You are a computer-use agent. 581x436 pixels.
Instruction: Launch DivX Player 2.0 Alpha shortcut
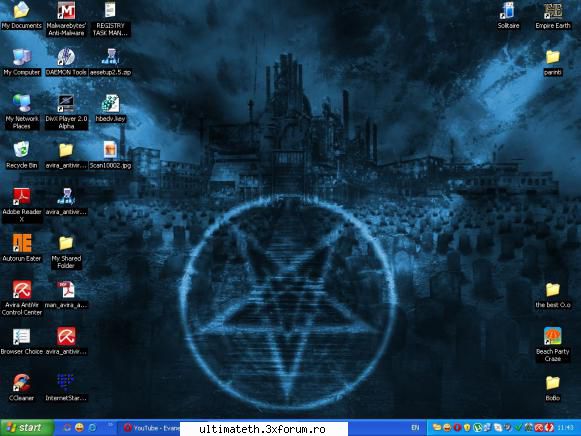(66, 111)
